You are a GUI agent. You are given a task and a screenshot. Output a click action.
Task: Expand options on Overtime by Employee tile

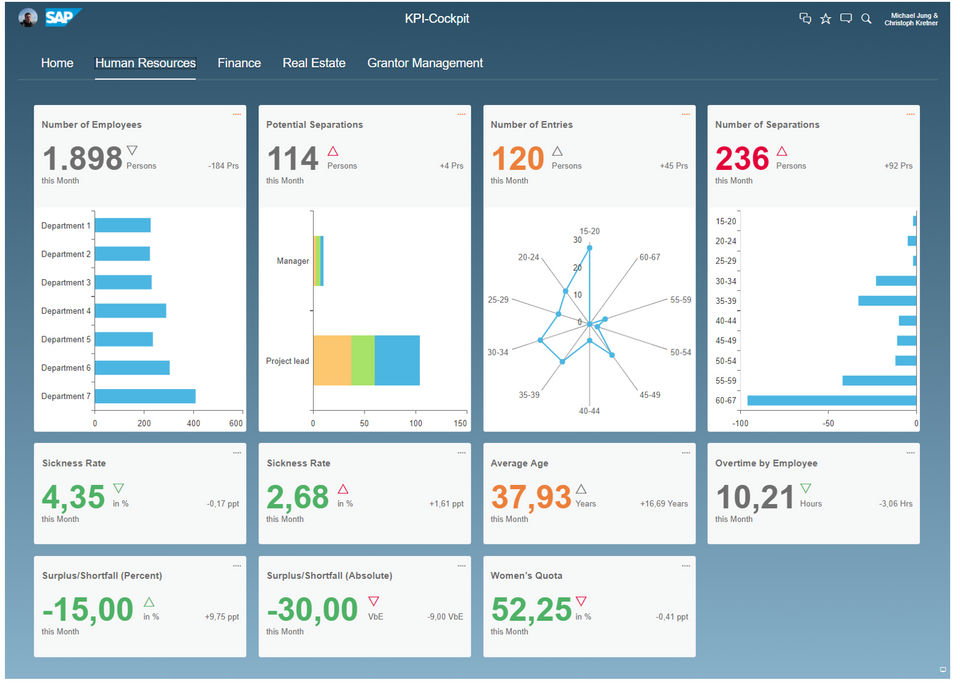[910, 453]
